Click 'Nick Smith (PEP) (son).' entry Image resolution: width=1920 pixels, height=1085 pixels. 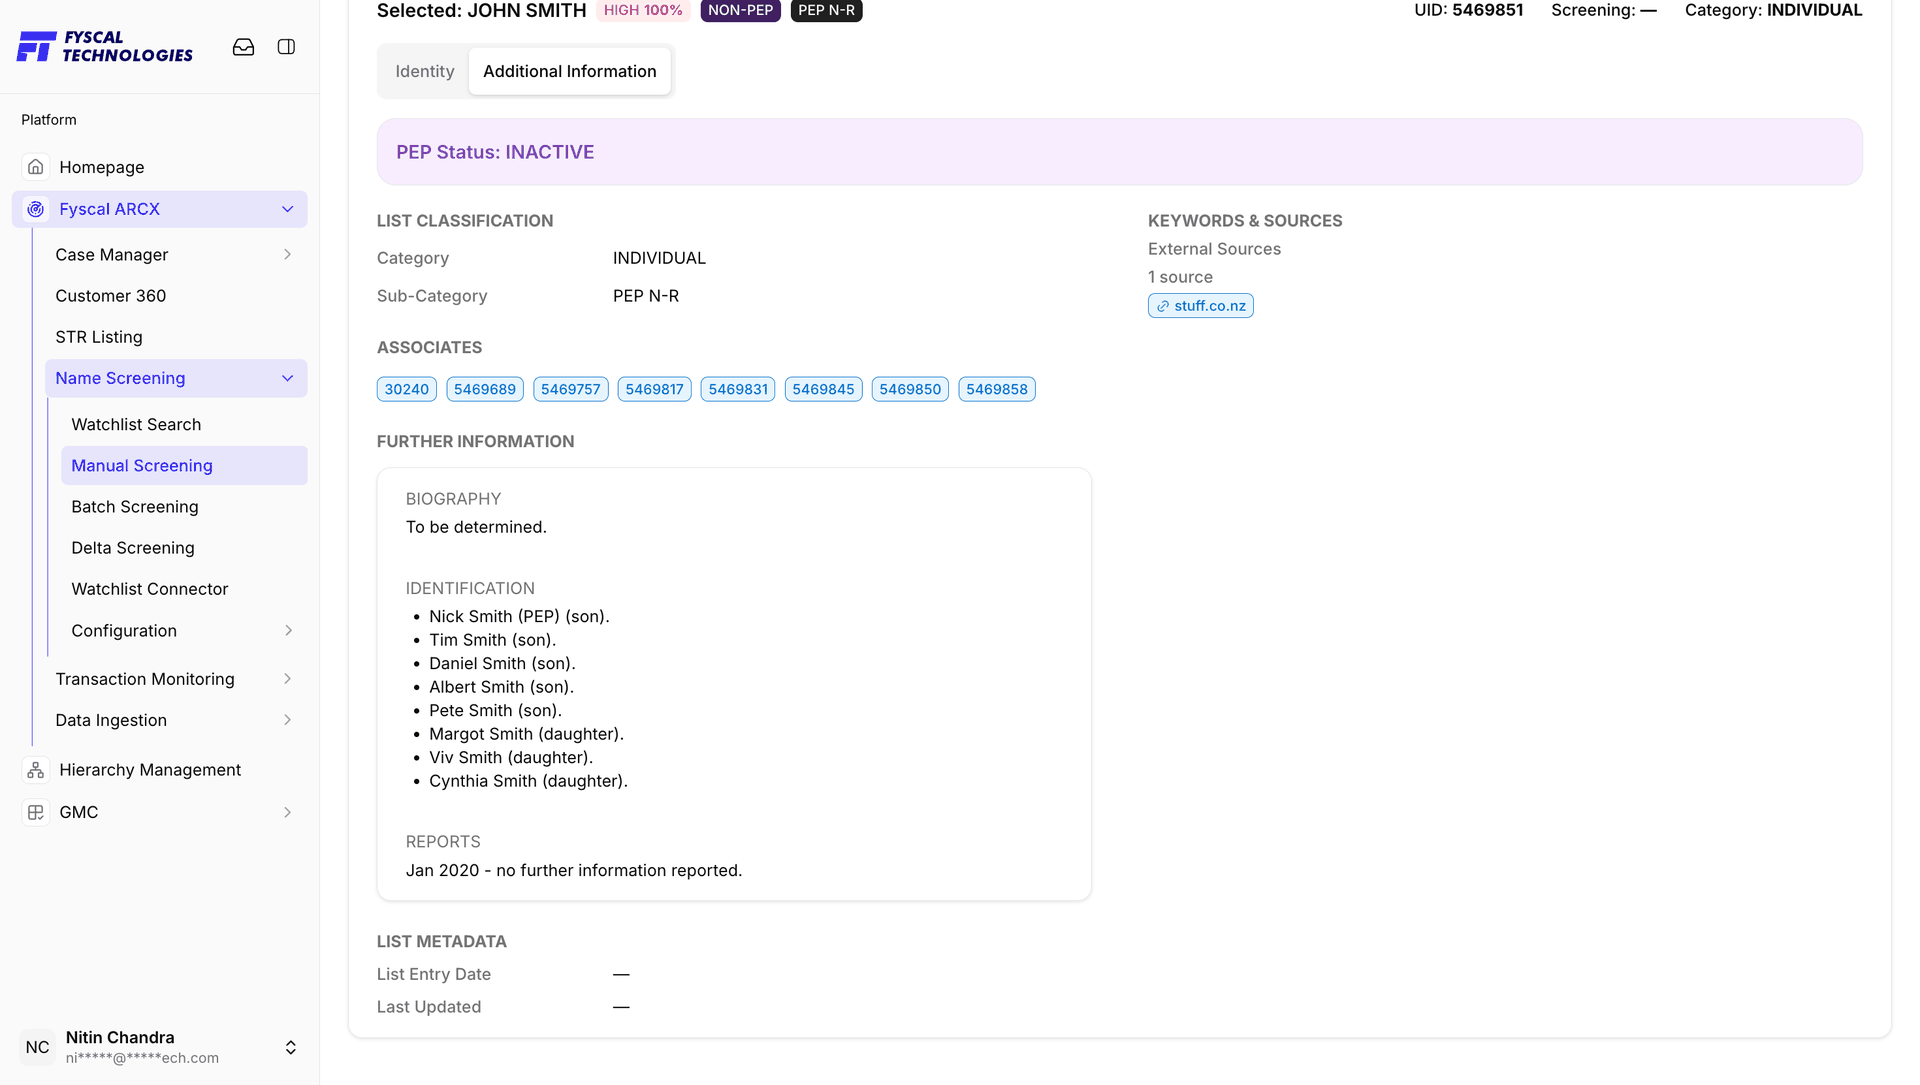click(519, 617)
